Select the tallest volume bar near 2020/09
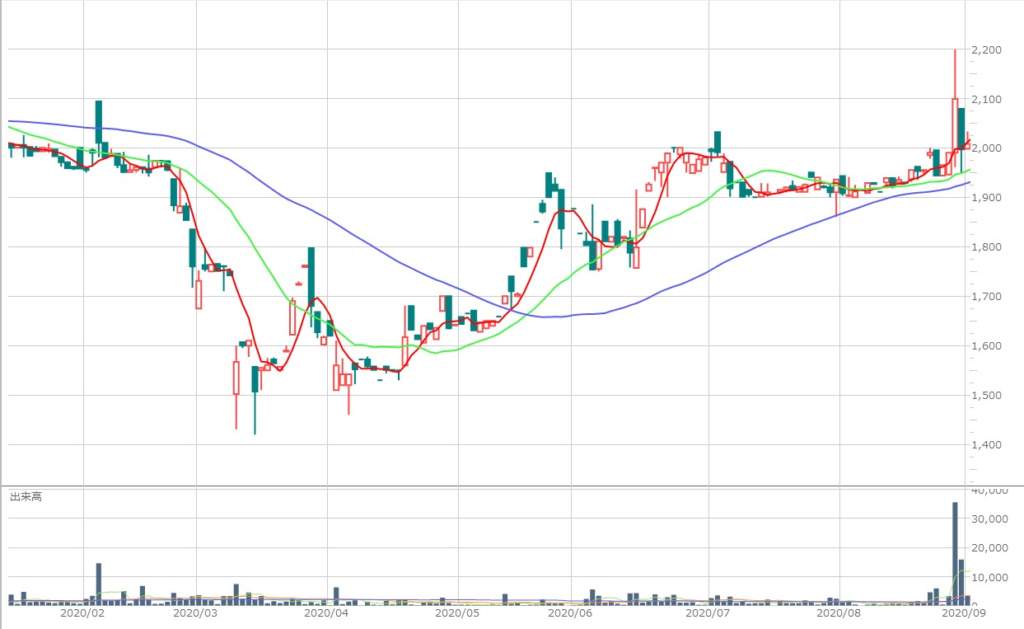1024x629 pixels. (x=955, y=554)
